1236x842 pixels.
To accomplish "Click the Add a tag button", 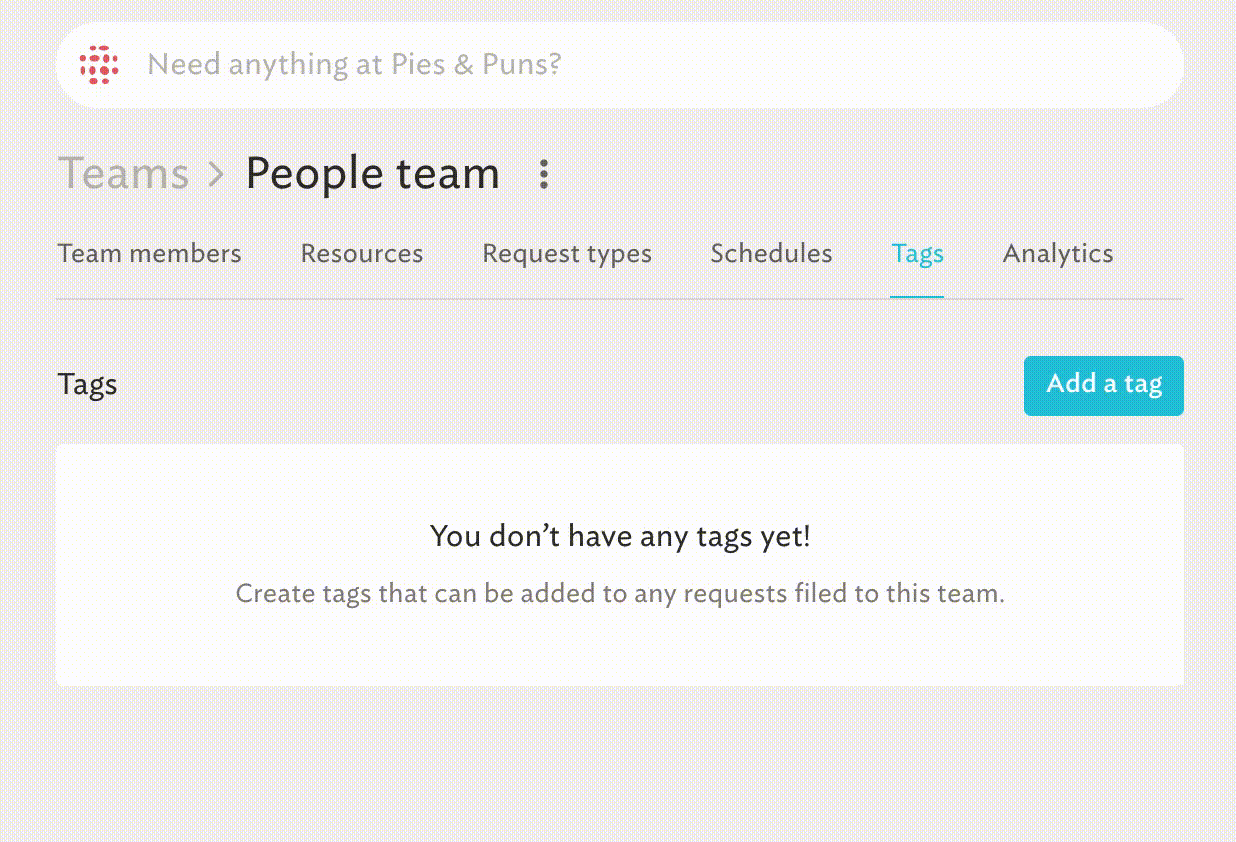I will click(1104, 385).
